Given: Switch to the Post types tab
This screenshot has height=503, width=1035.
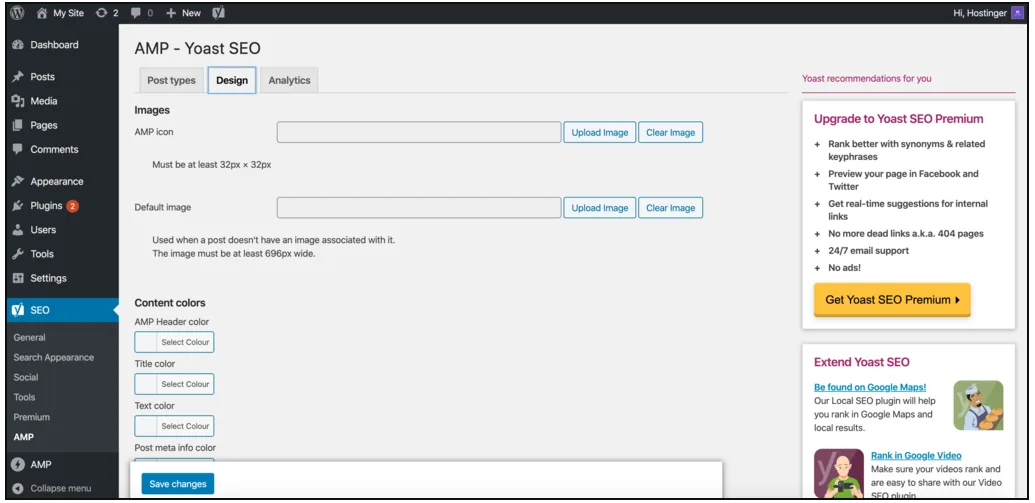Looking at the screenshot, I should (x=172, y=80).
